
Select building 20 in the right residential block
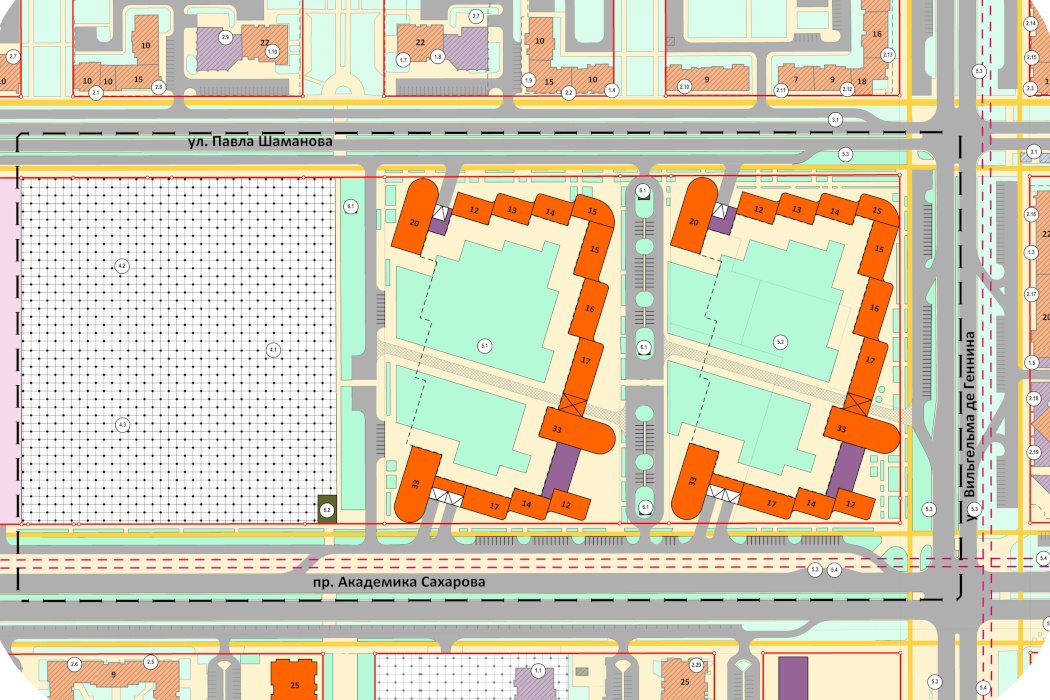[x=694, y=216]
